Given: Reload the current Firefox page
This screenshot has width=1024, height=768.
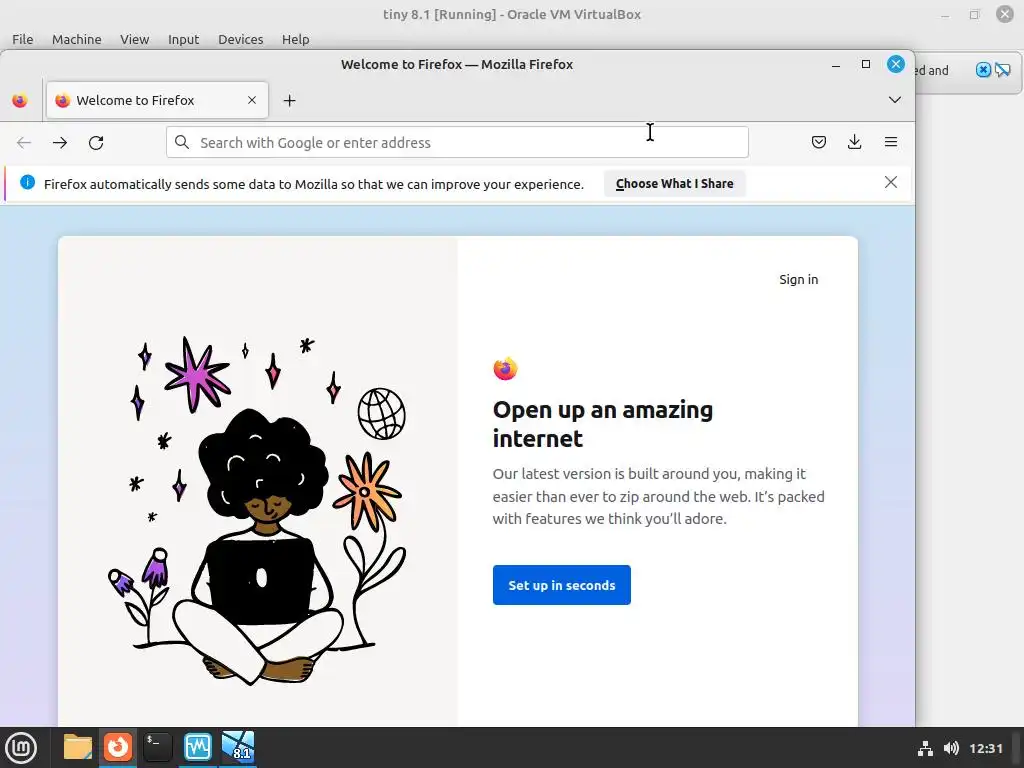Looking at the screenshot, I should pyautogui.click(x=96, y=142).
